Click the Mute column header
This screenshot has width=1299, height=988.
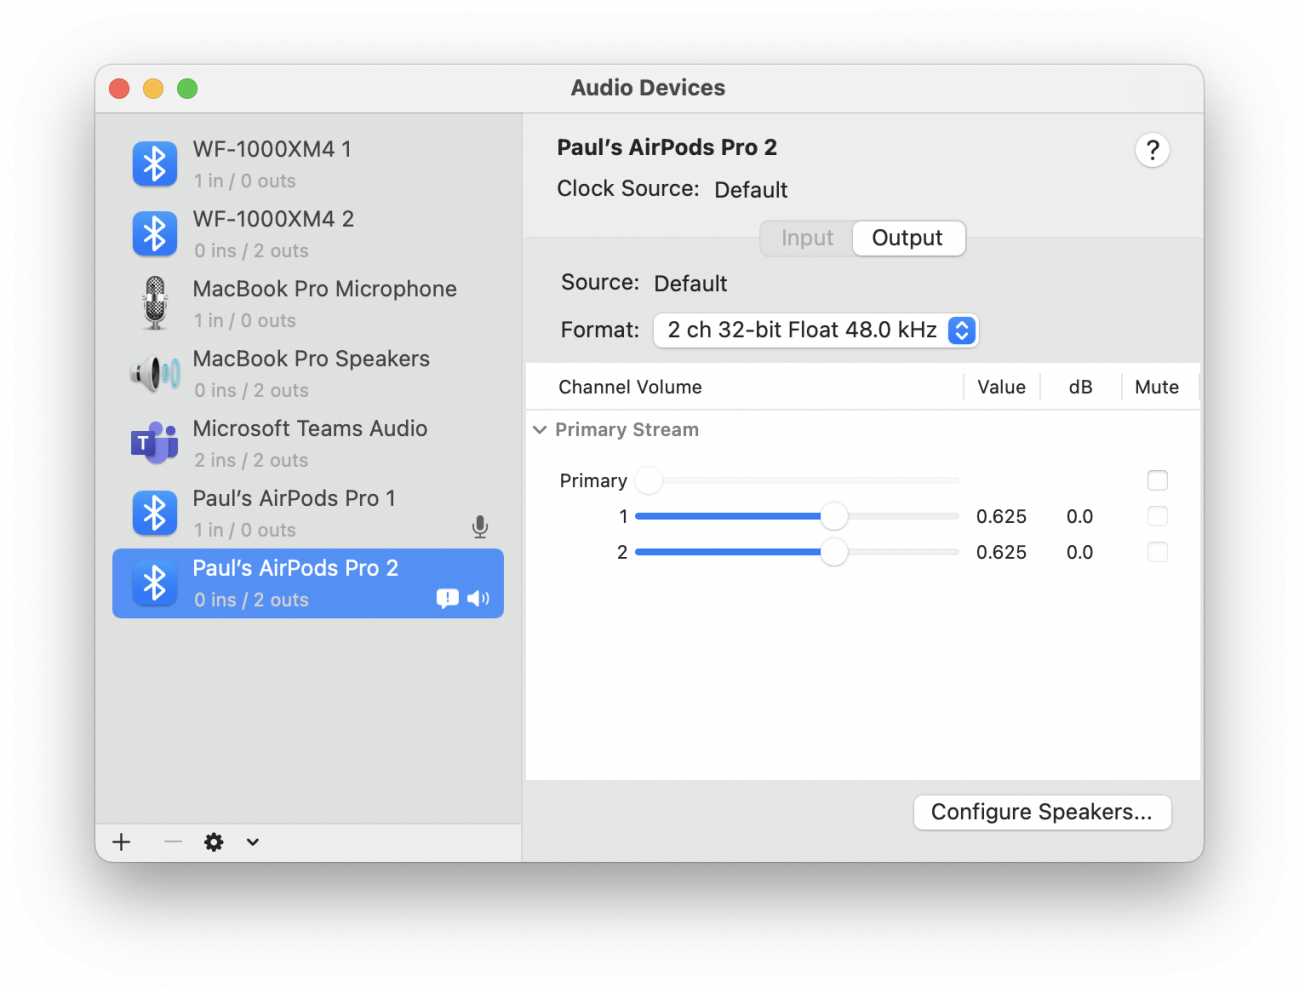(1157, 387)
